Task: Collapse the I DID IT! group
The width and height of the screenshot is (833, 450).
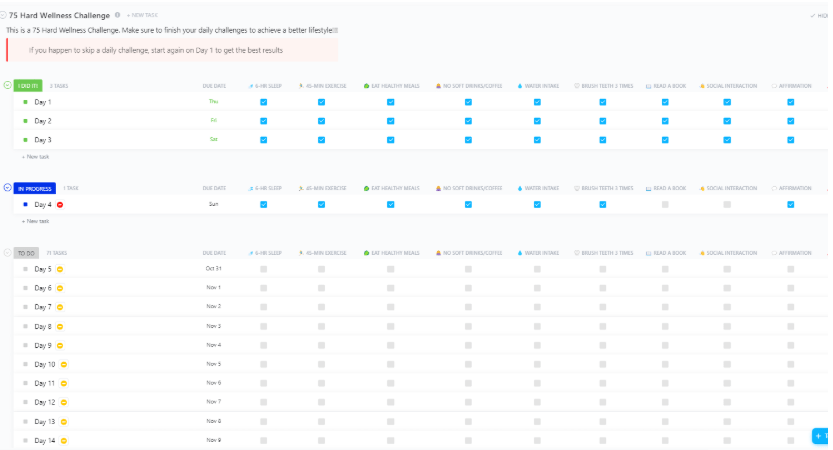Action: [8, 85]
